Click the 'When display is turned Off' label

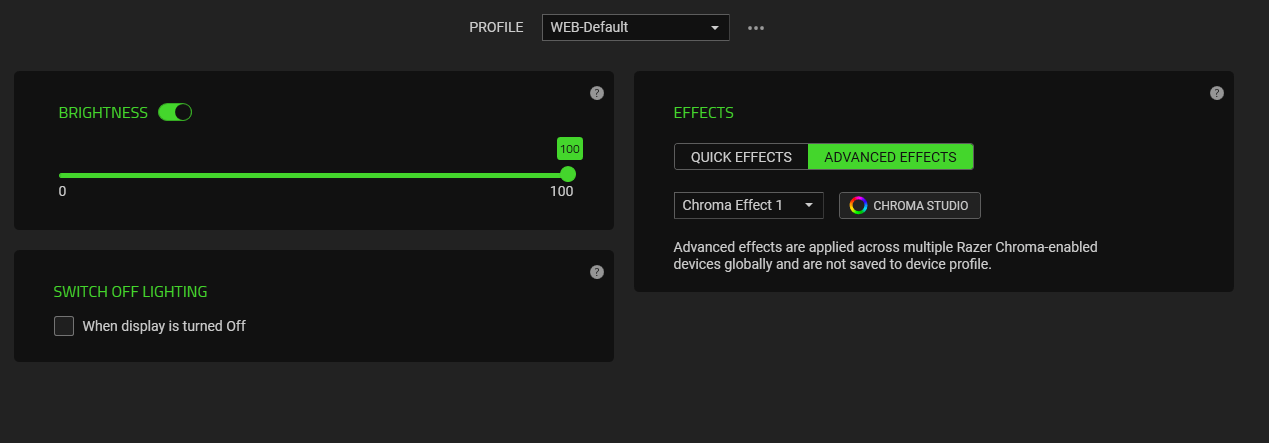(164, 326)
